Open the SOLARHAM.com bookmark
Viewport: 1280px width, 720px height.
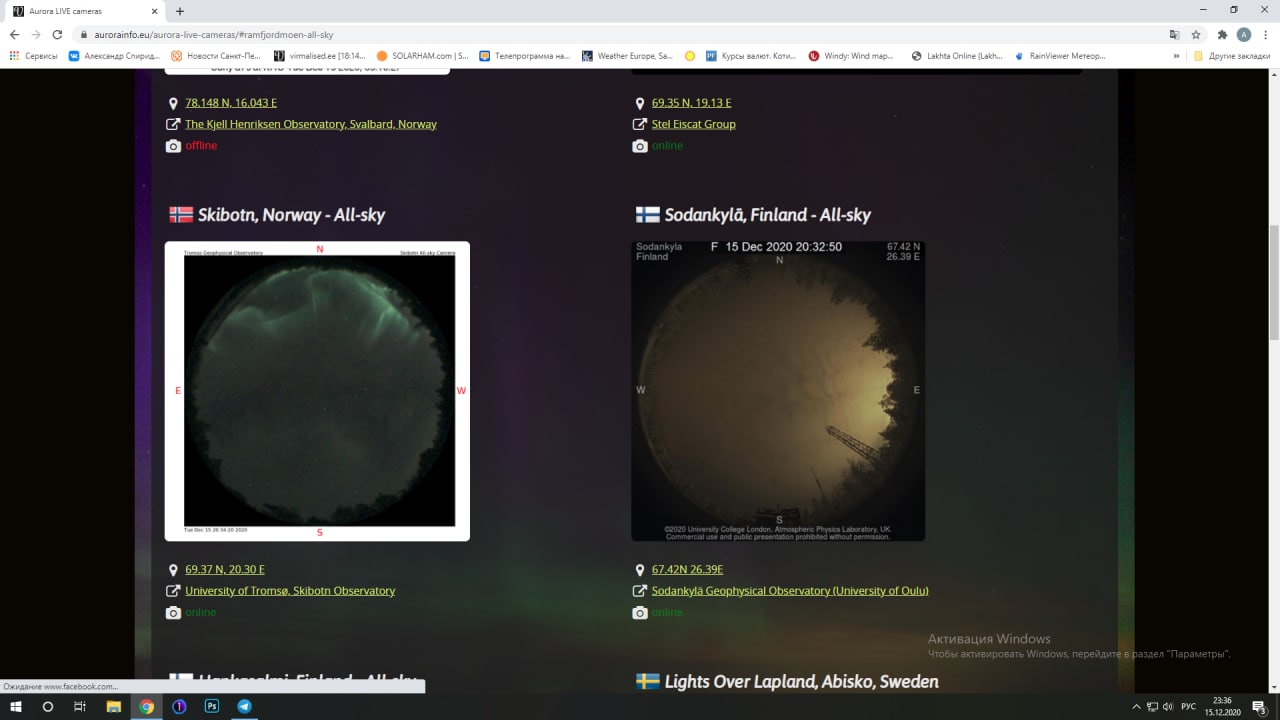(x=423, y=56)
